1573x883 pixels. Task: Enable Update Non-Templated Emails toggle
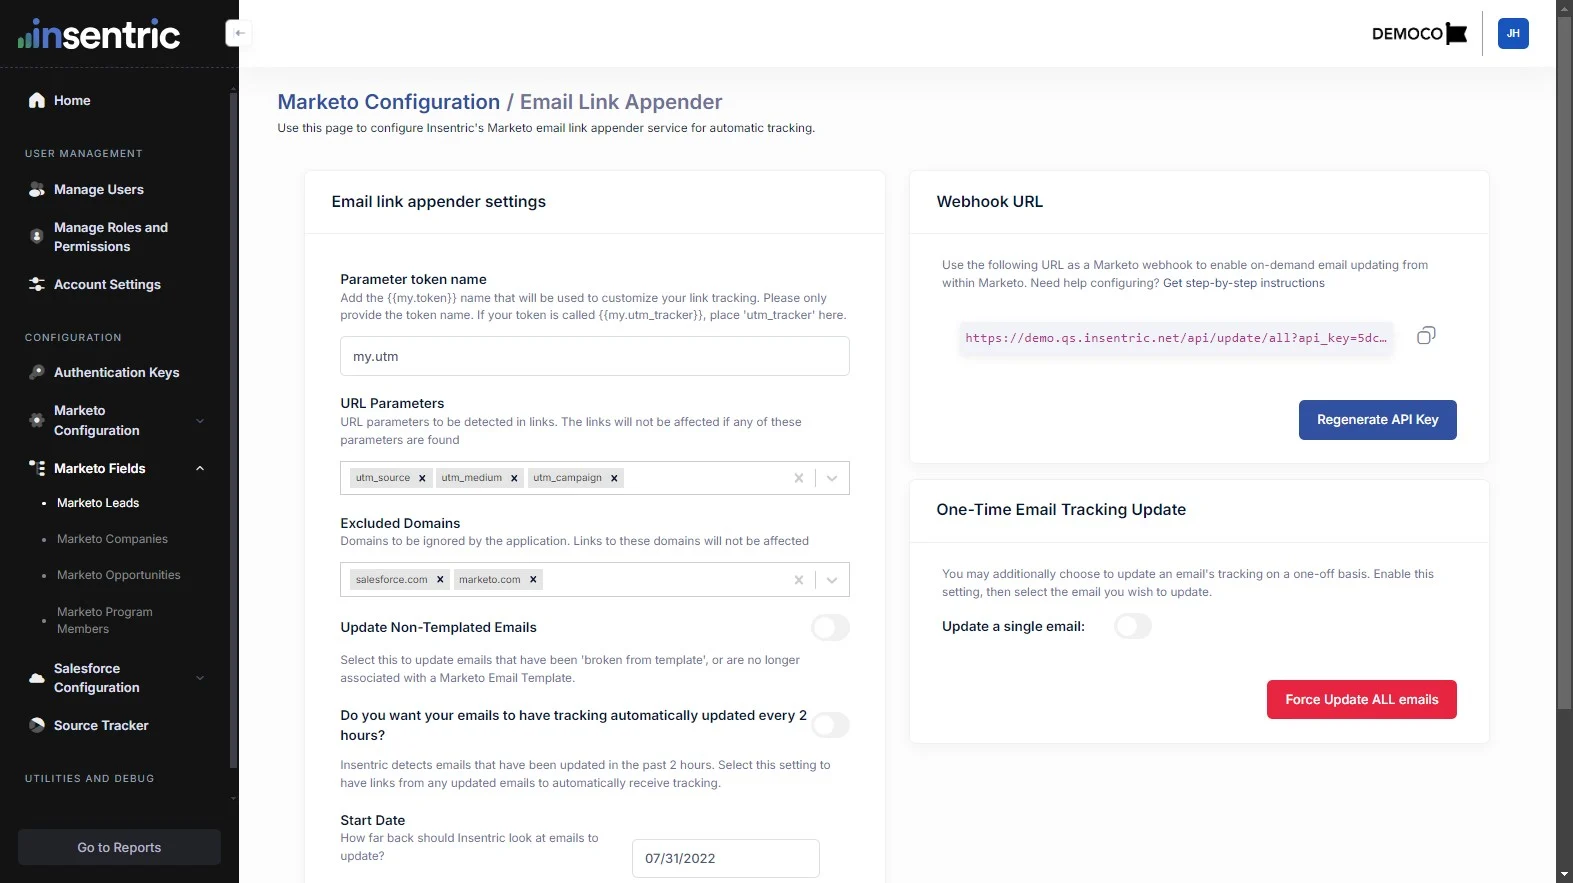830,627
